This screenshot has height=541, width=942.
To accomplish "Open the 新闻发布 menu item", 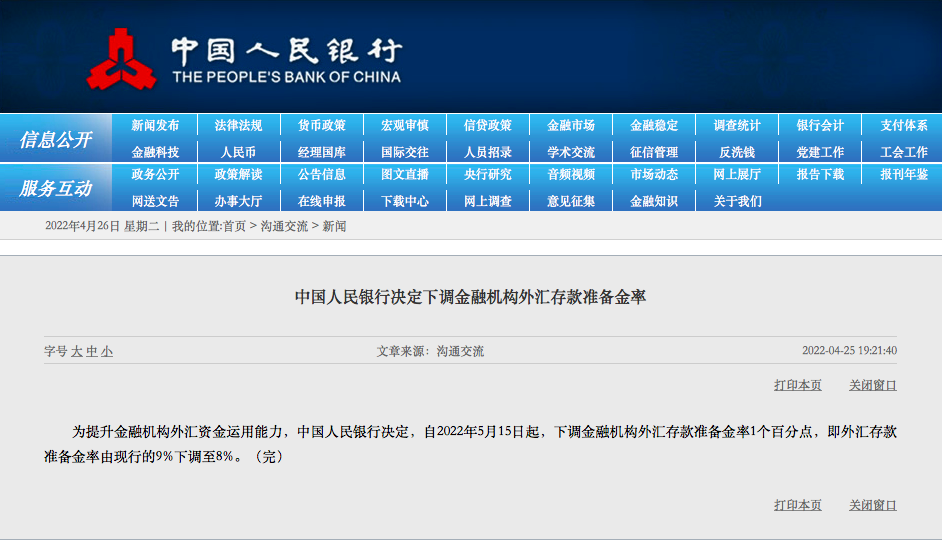I will (x=155, y=125).
